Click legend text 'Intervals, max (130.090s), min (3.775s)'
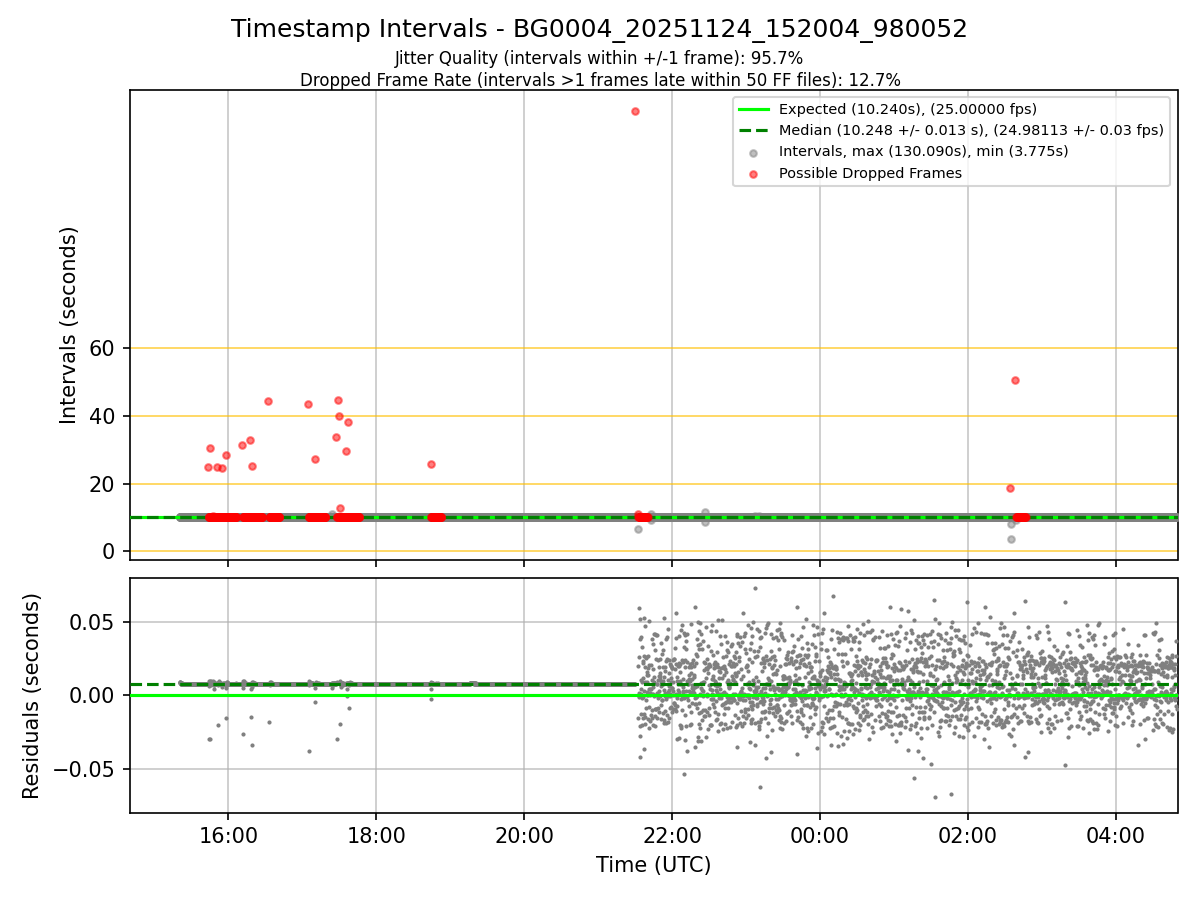Screen dimensions: 1200x900 click(x=924, y=152)
